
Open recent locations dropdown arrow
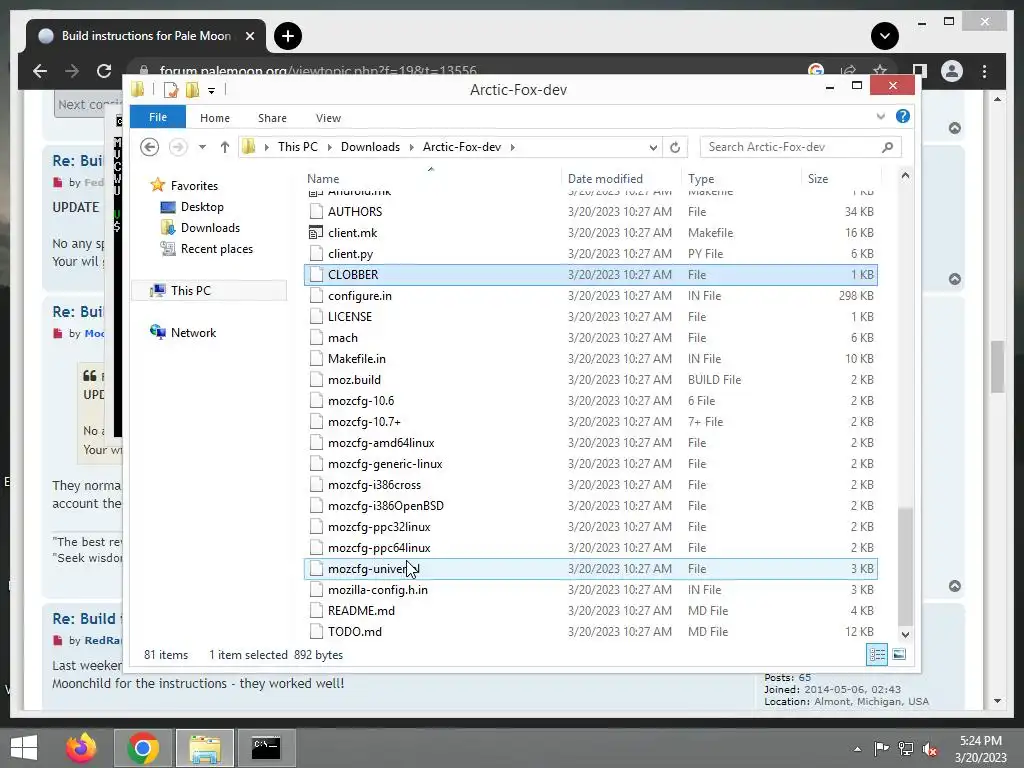(x=202, y=147)
